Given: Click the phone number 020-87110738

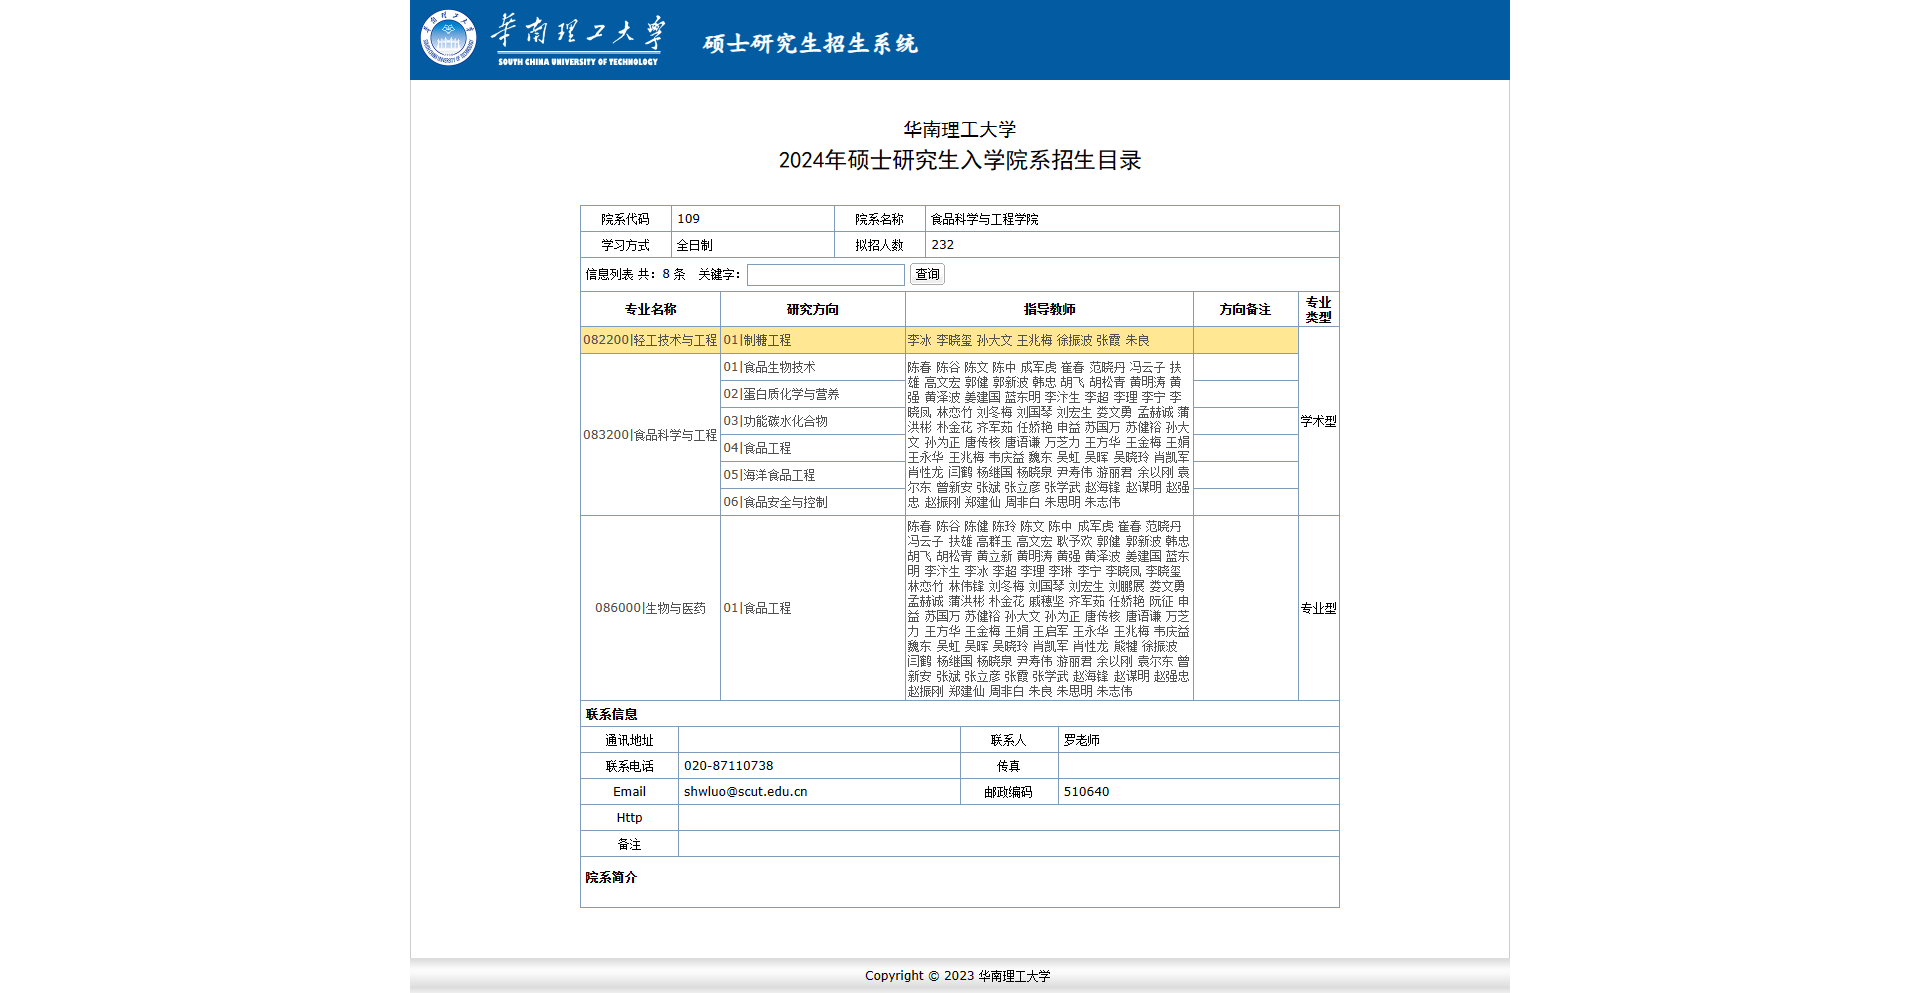Looking at the screenshot, I should tap(728, 766).
